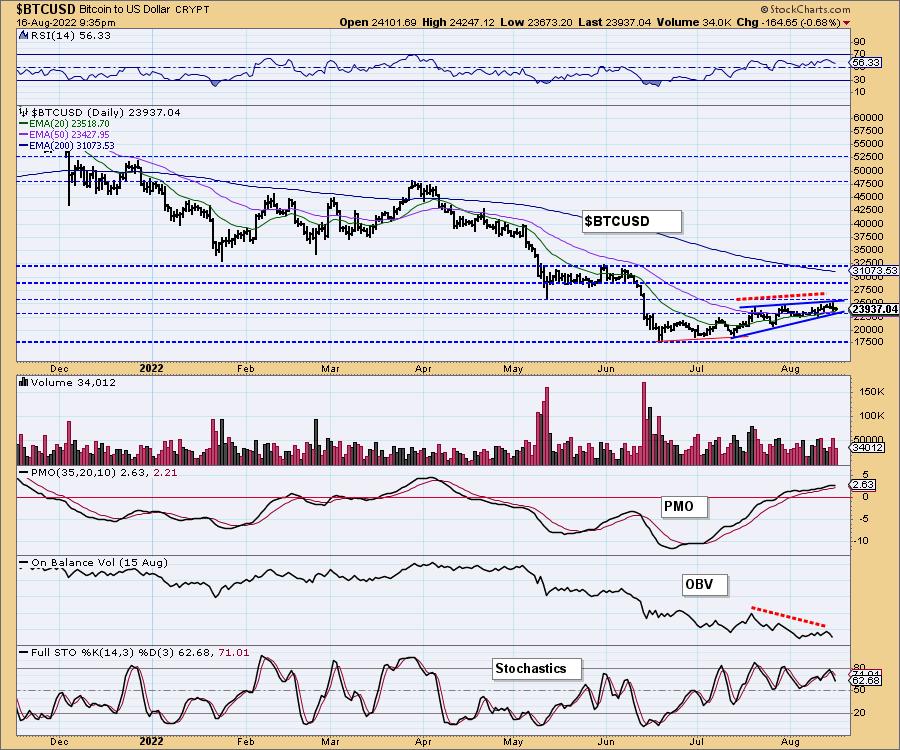Click the 2.63 PMO axis value tag
900x750 pixels.
863,484
